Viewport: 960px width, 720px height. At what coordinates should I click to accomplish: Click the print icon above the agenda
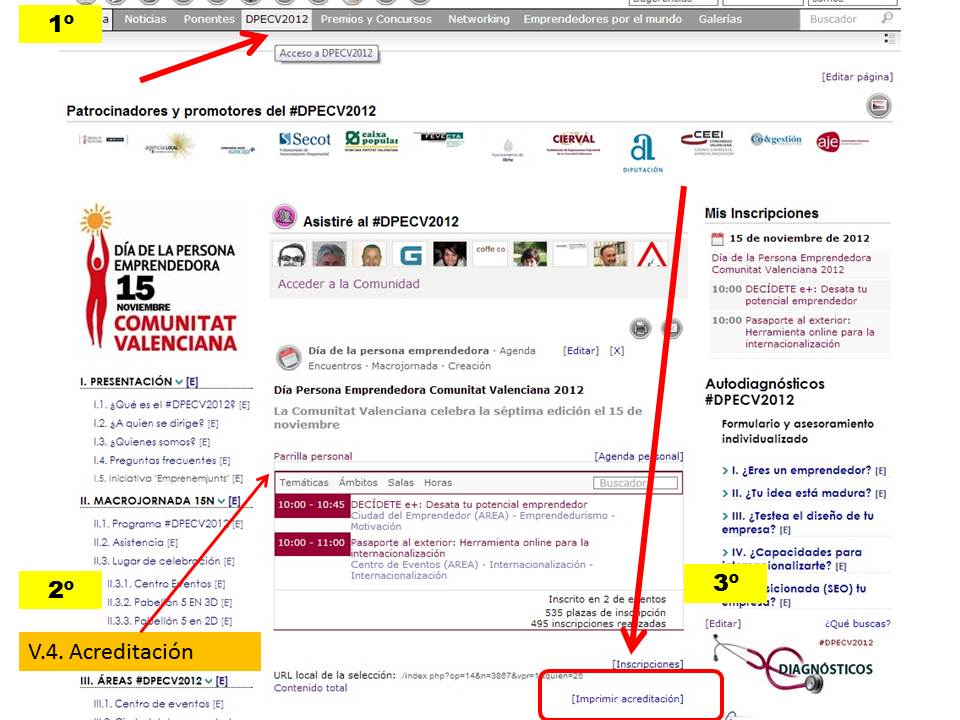641,328
